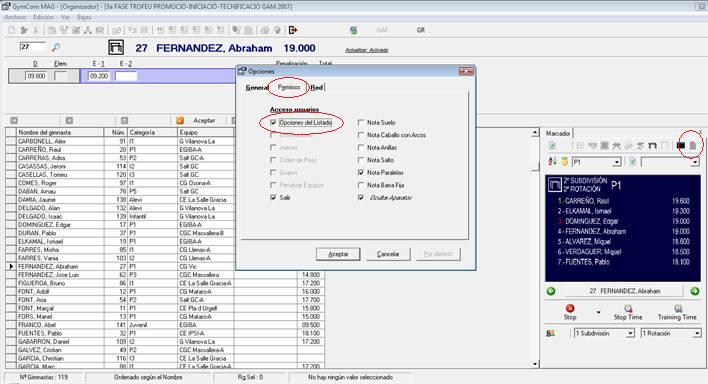Click the D score field showing 09.800

37,76
